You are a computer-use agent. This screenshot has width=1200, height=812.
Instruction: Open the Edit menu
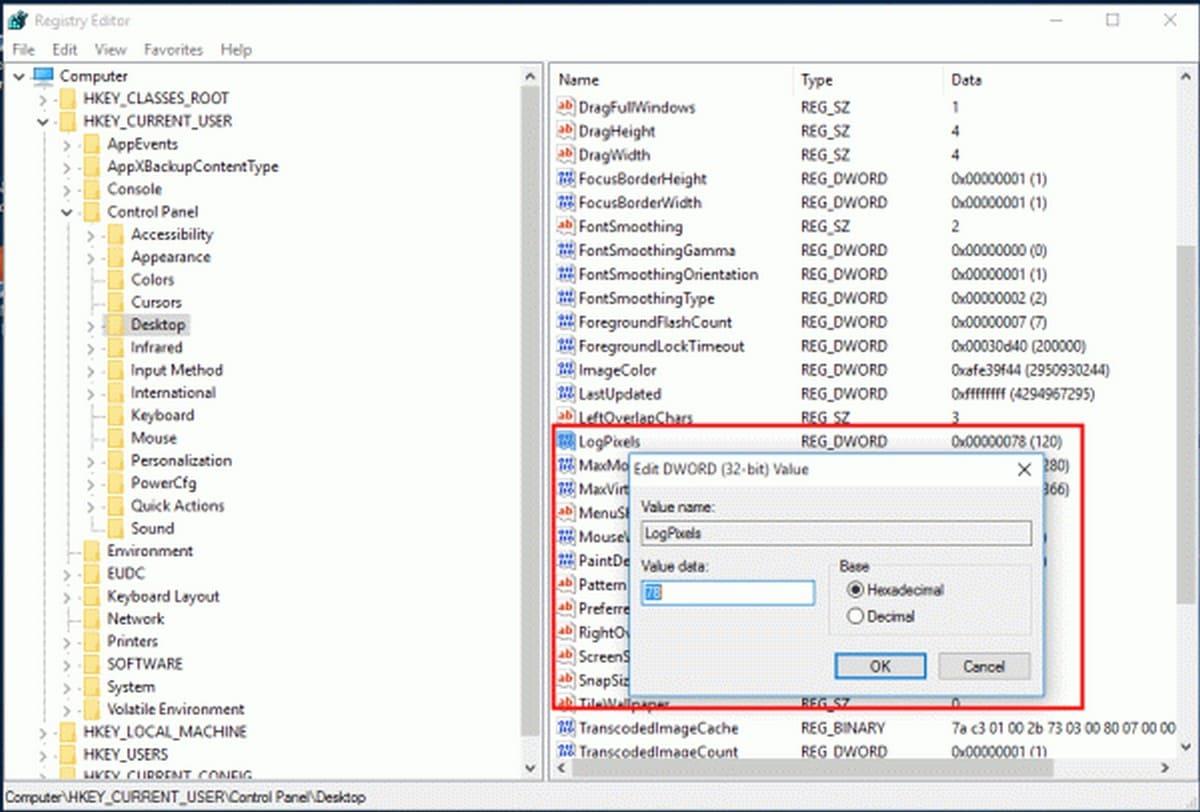(65, 49)
